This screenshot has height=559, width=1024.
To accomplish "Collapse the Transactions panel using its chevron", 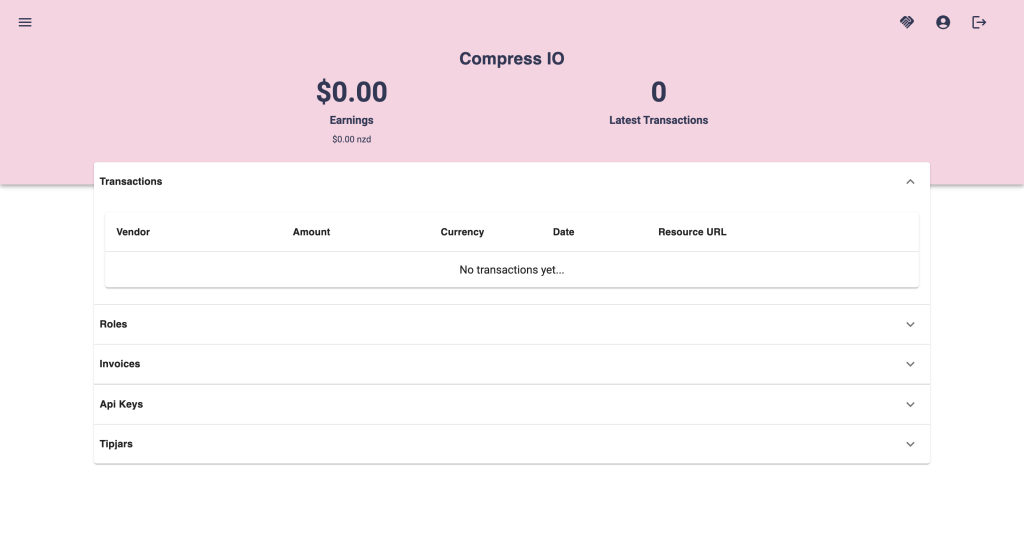I will (x=910, y=182).
